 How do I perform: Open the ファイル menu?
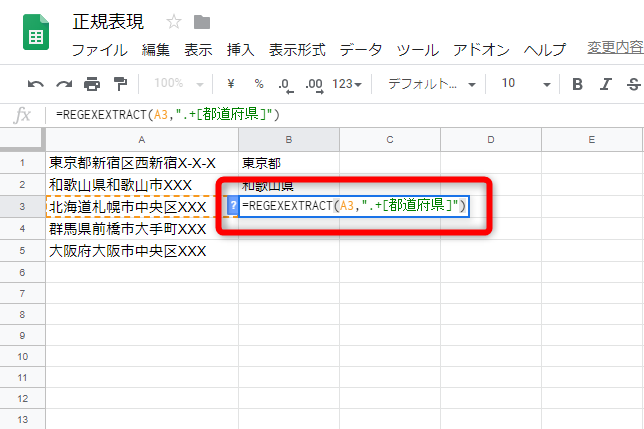point(100,50)
